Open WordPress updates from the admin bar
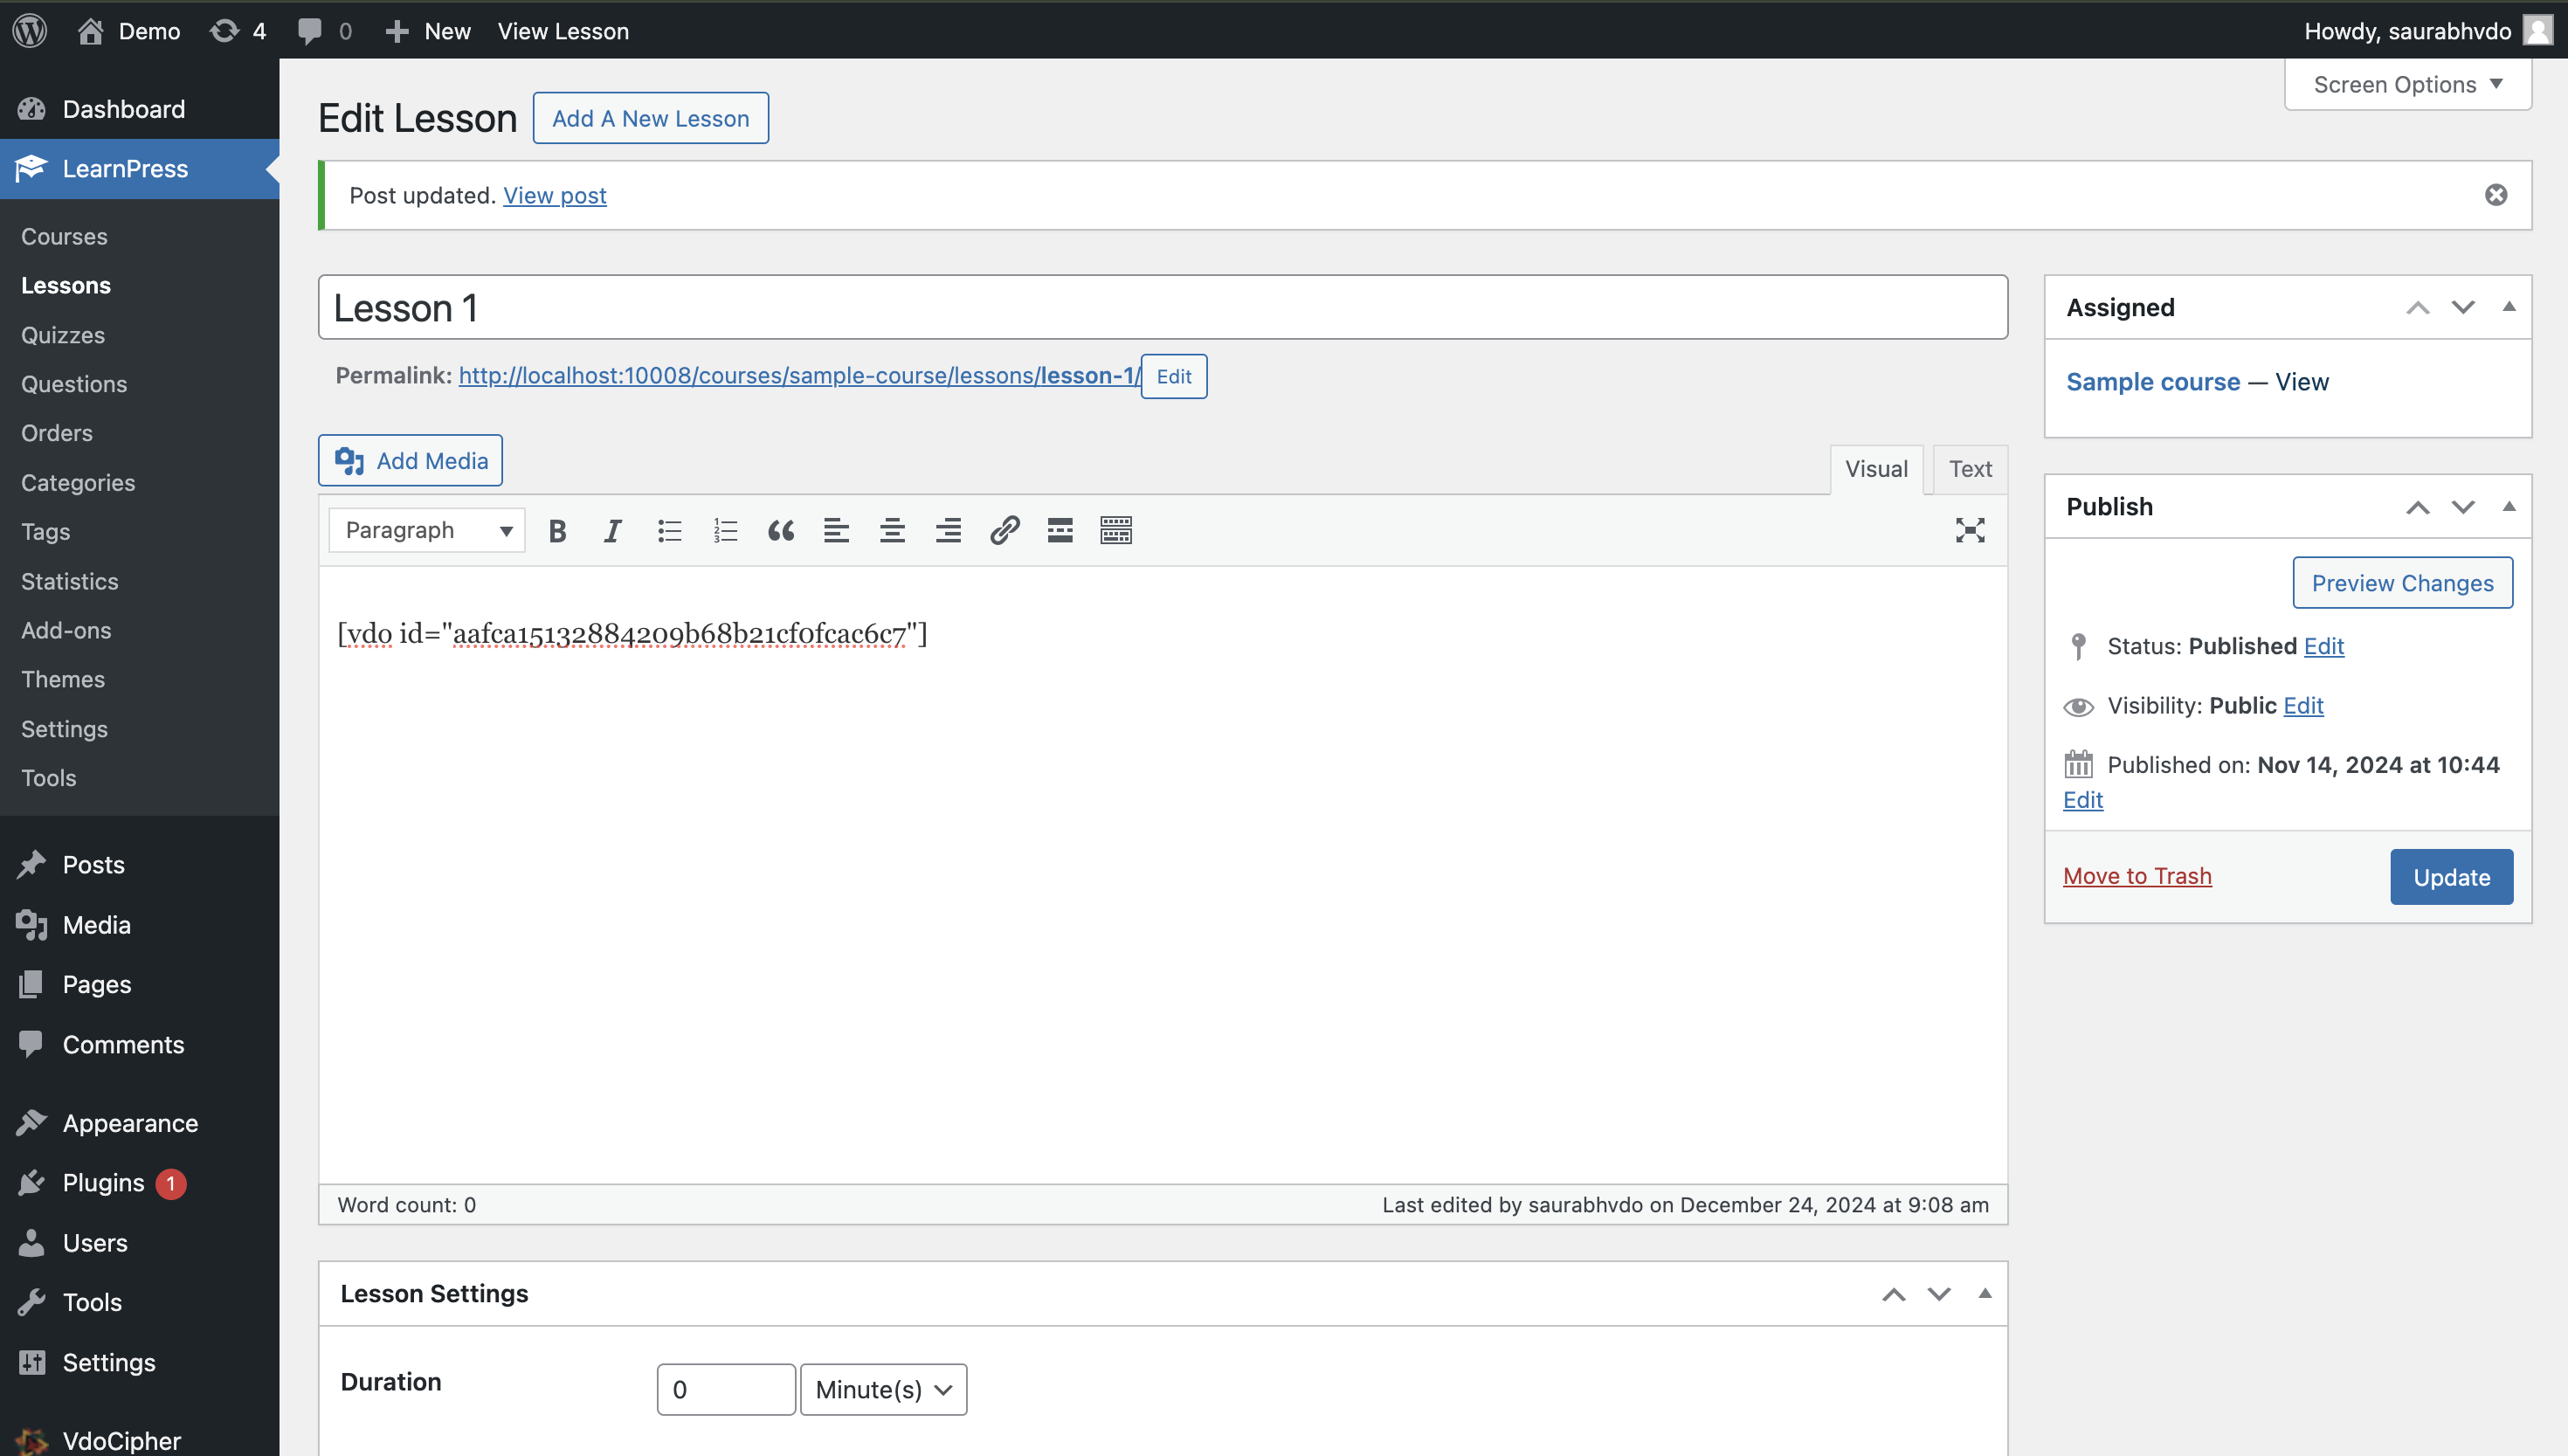2568x1456 pixels. pyautogui.click(x=237, y=30)
